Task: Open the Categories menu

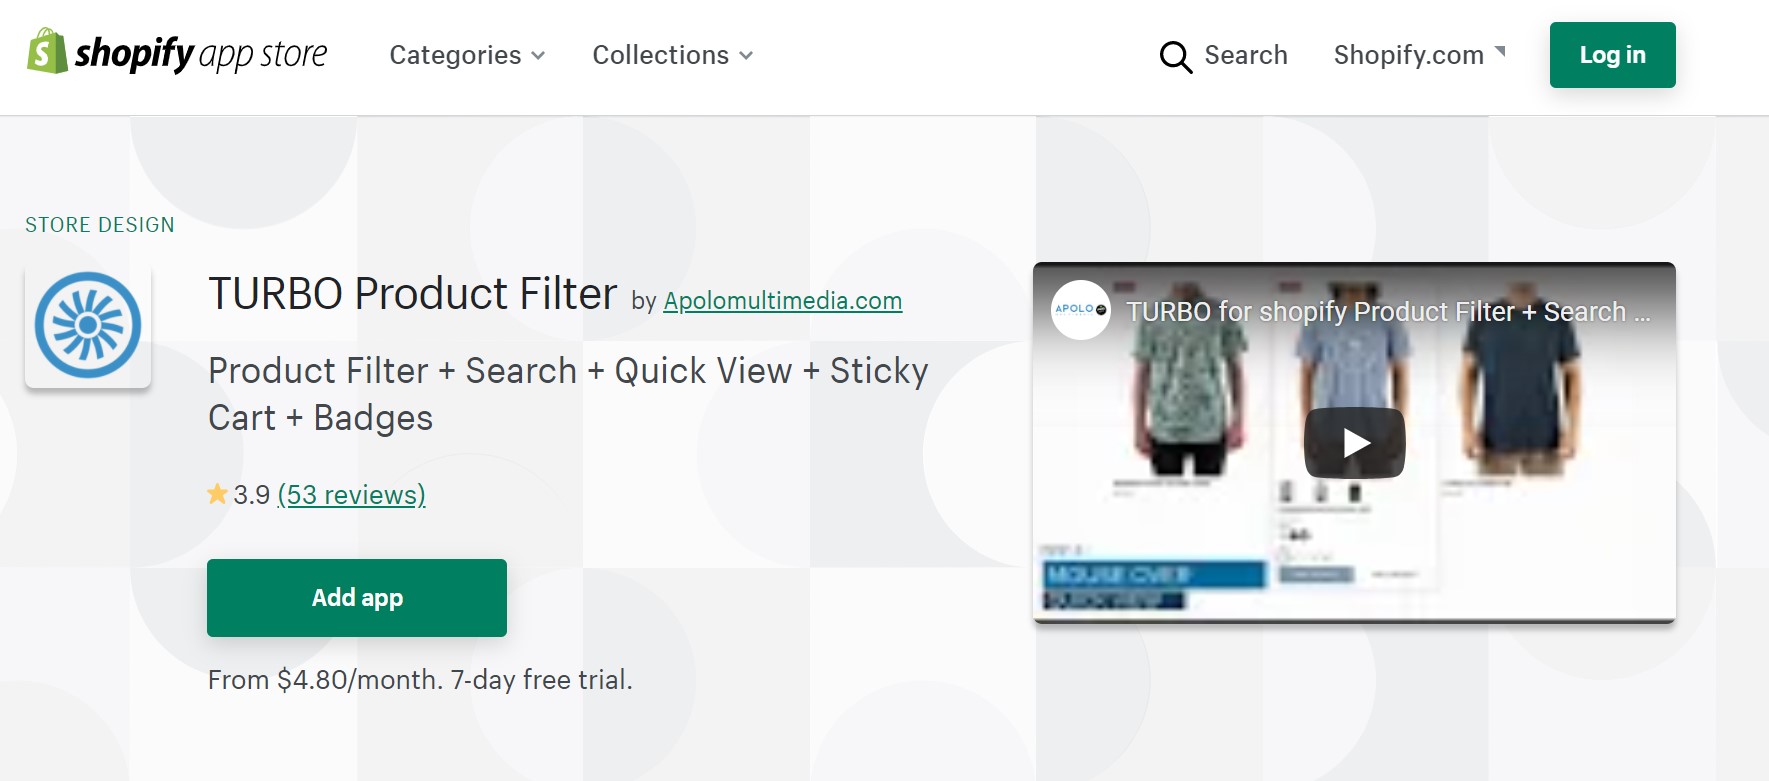Action: [455, 55]
